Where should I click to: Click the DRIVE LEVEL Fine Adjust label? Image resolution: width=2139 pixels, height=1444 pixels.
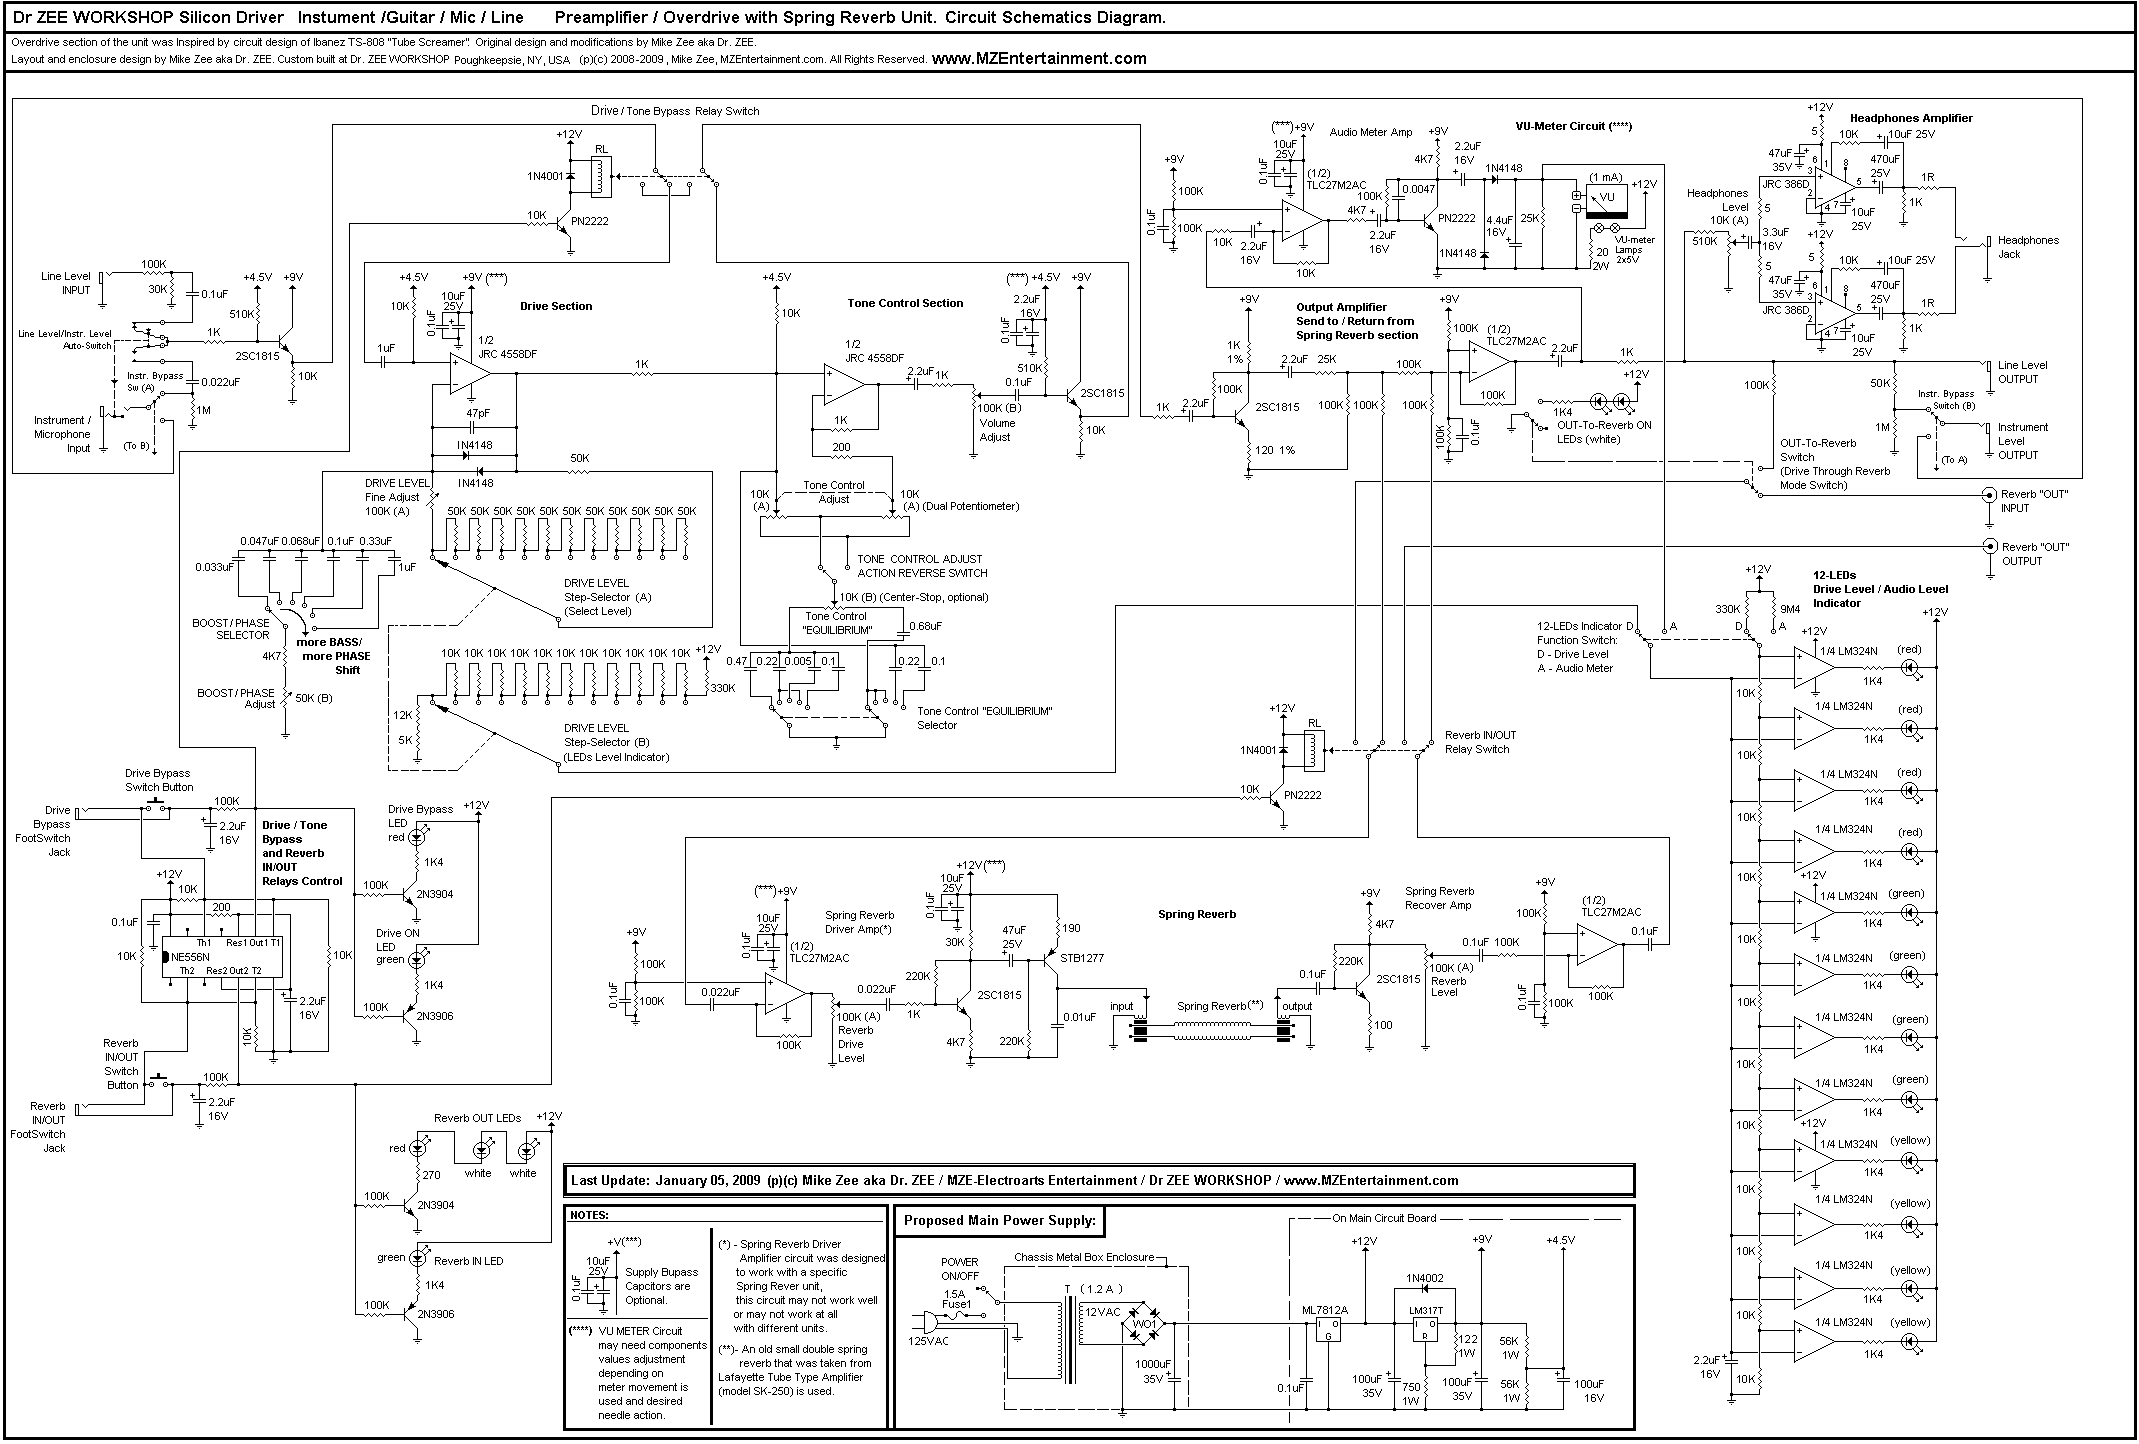397,497
